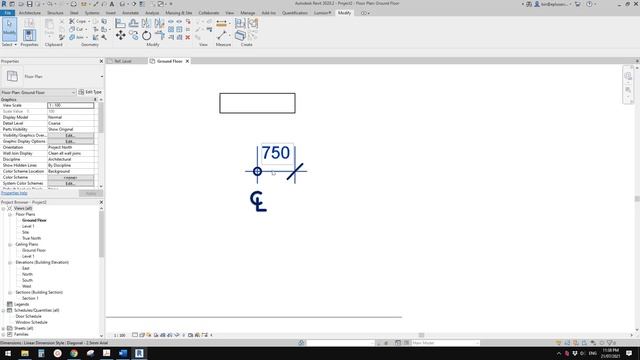Collapse the Views (all) tree node

coord(3,208)
